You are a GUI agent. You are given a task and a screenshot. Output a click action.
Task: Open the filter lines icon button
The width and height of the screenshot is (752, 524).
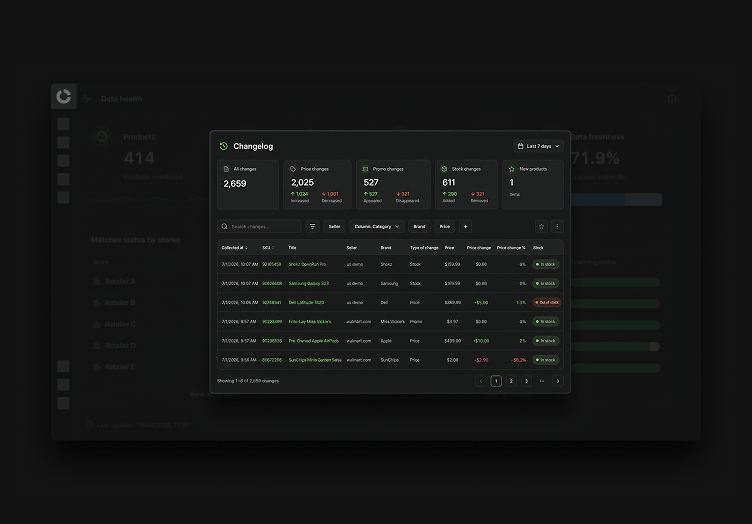(312, 226)
